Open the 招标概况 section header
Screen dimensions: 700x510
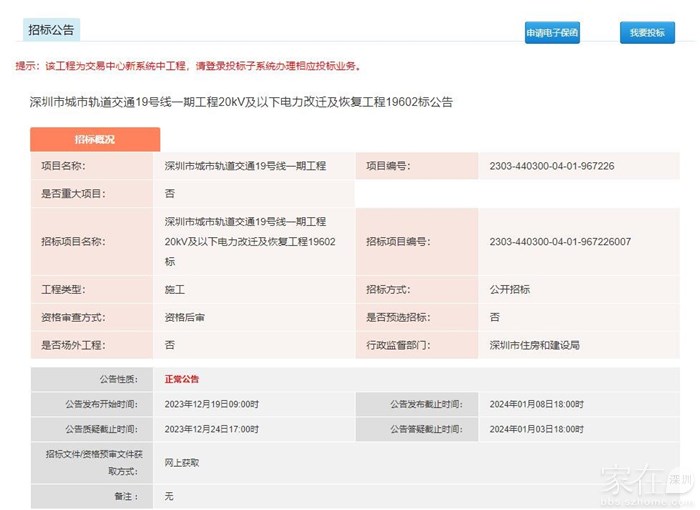pyautogui.click(x=94, y=139)
